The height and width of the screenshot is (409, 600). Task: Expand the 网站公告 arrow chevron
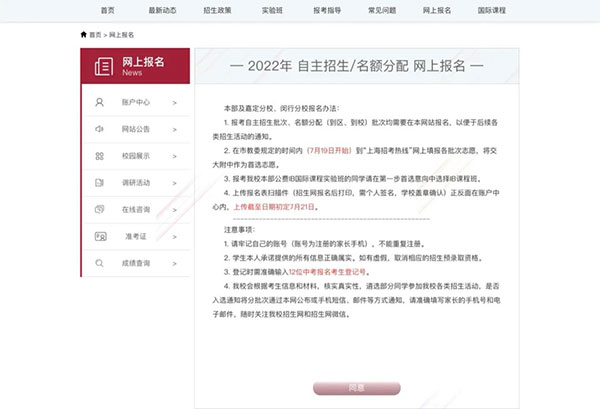click(x=174, y=129)
